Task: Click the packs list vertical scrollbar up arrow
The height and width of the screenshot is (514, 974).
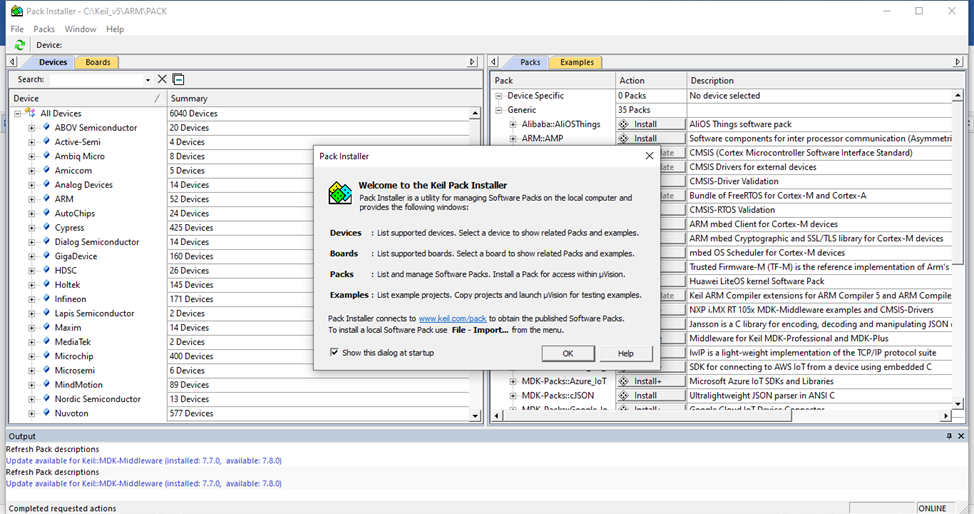Action: (957, 95)
